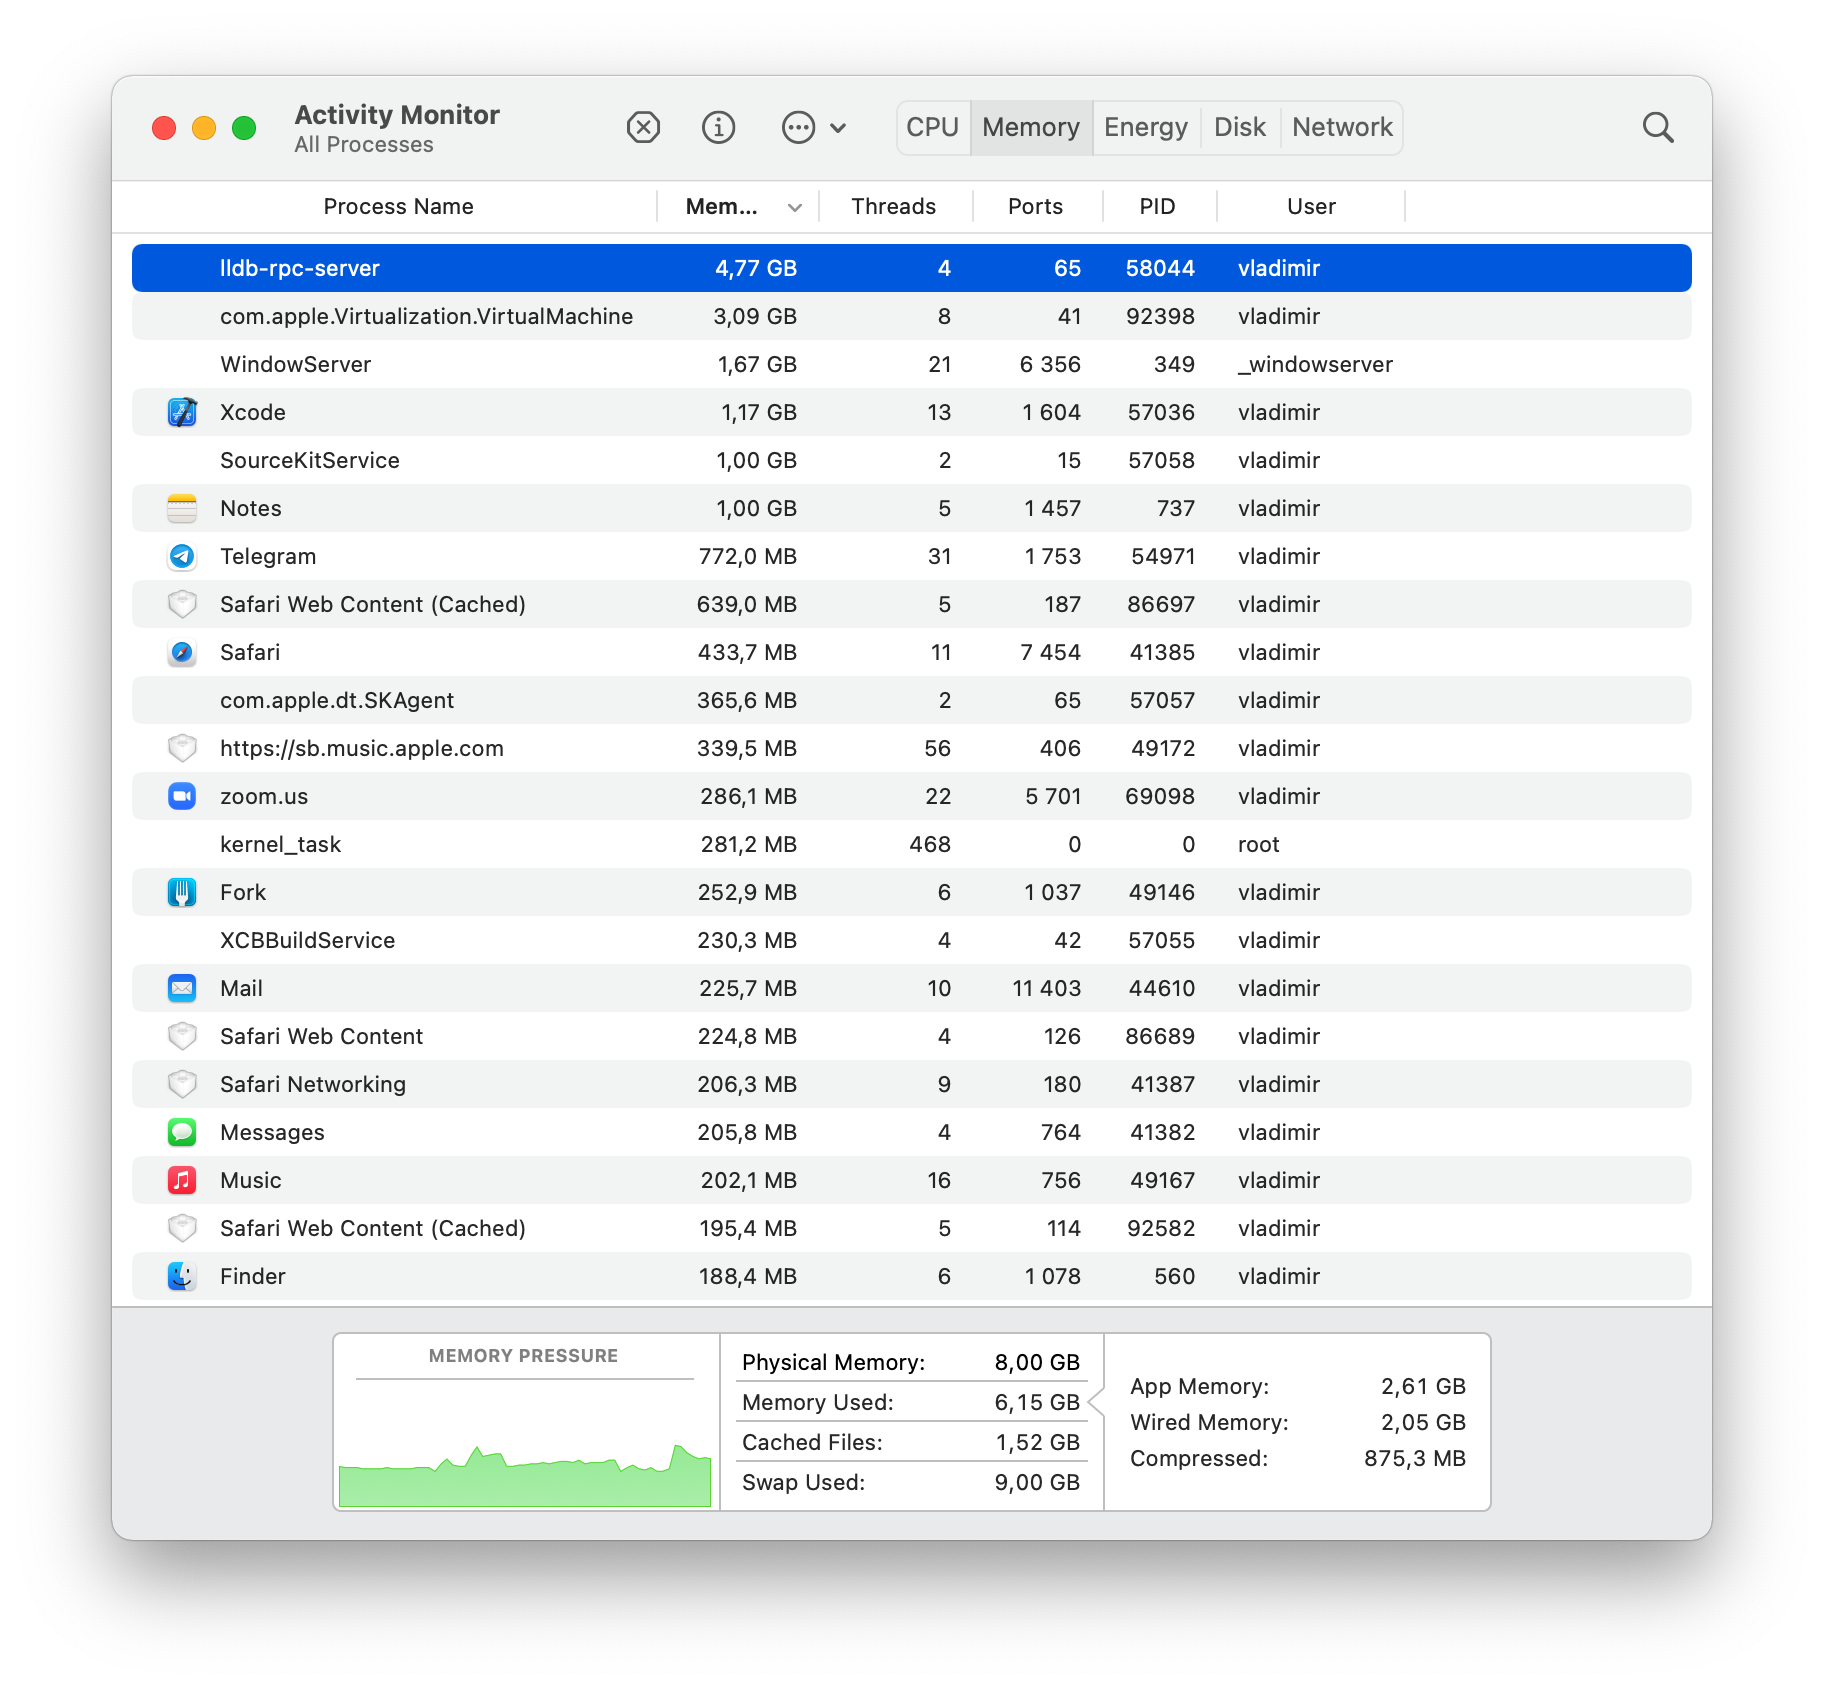Open the ellipsis actions dropdown menu

point(813,128)
